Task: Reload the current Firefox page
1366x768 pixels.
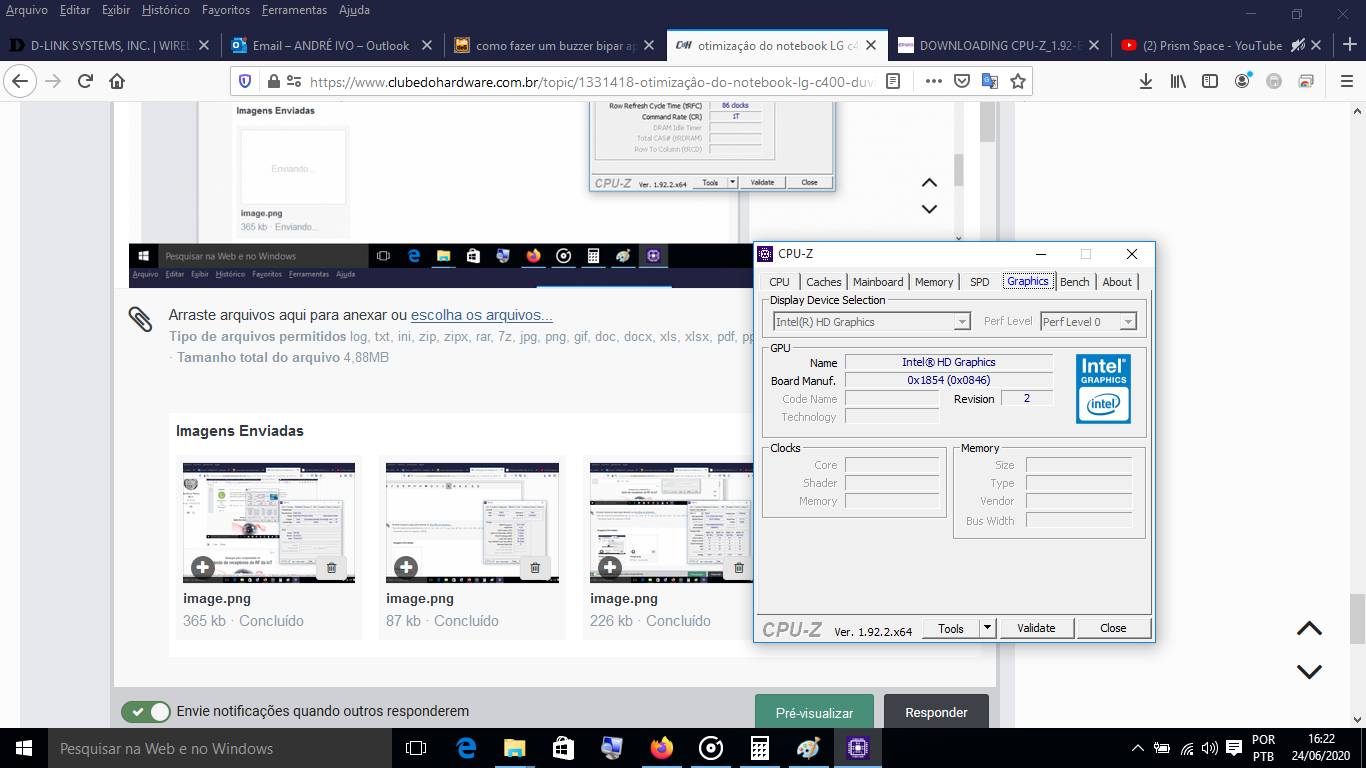Action: pos(85,81)
